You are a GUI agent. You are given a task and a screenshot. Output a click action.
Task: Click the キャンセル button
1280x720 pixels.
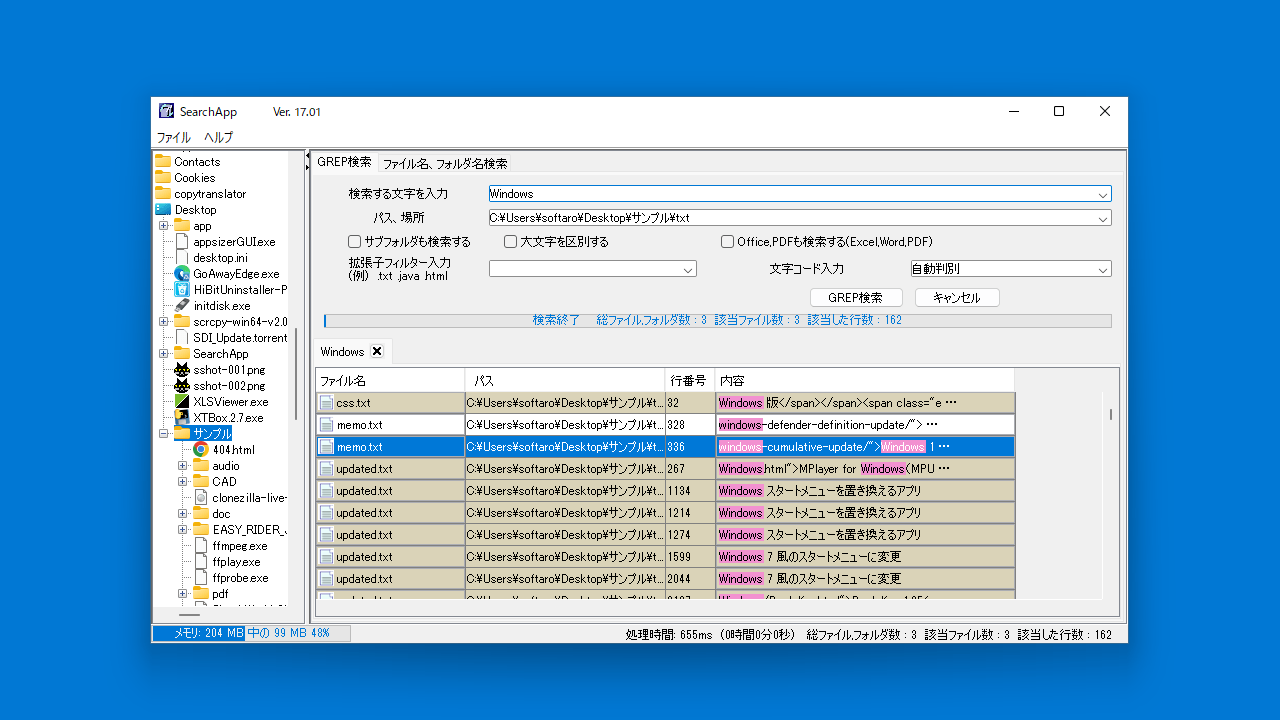(957, 297)
